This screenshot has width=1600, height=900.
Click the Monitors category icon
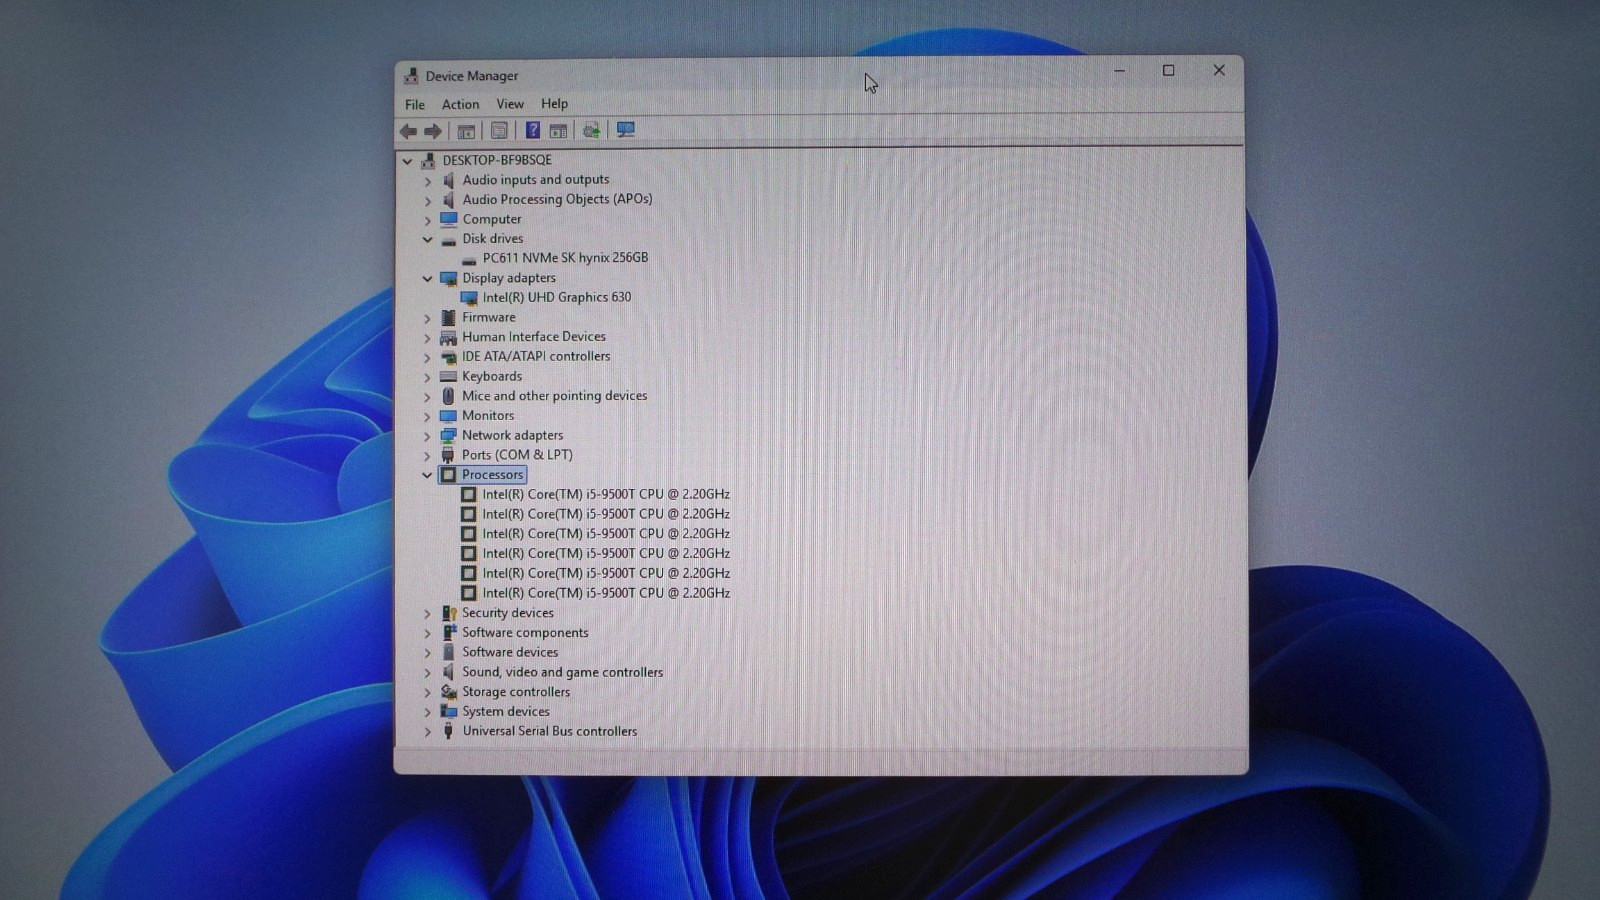coord(448,416)
